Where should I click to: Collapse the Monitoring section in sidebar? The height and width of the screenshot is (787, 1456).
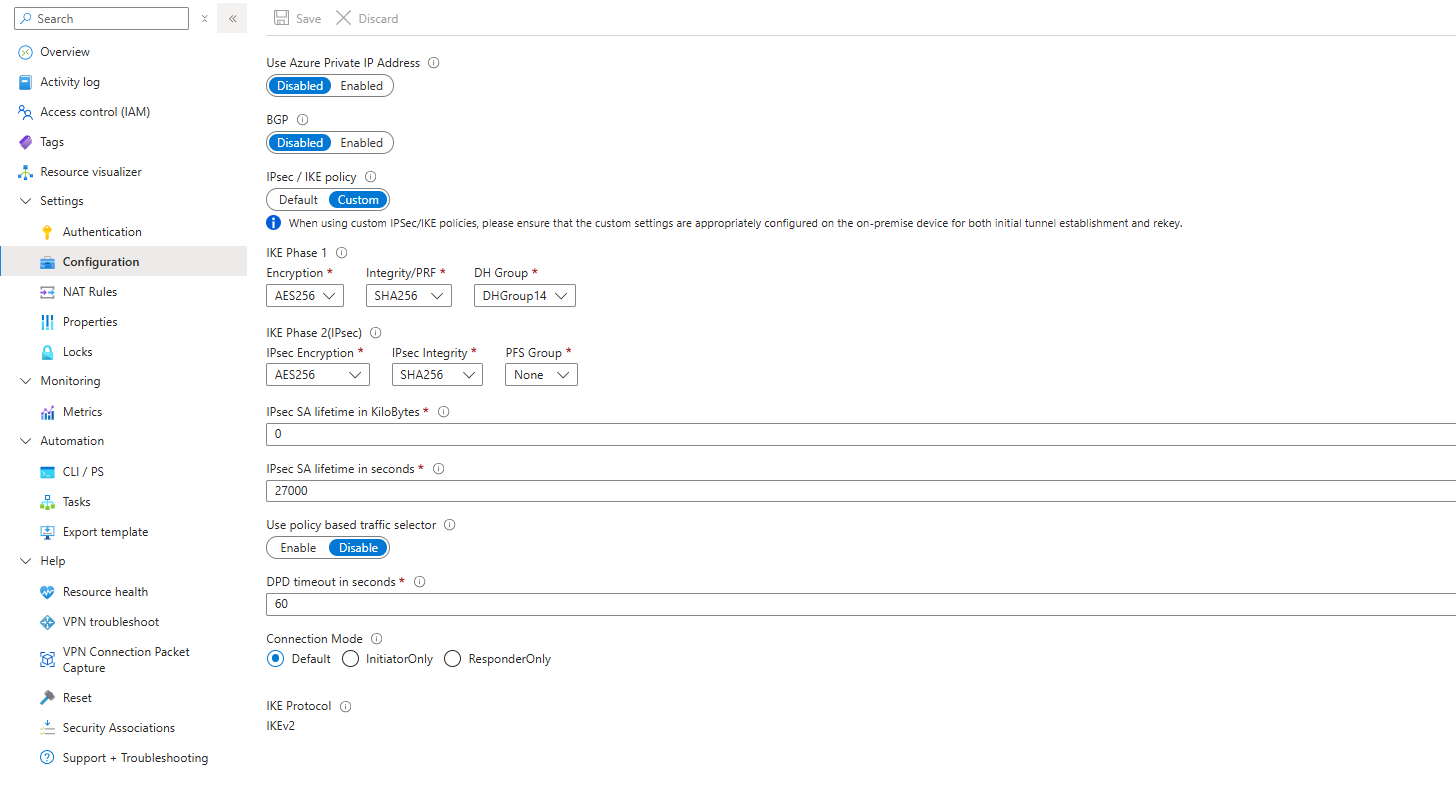click(x=26, y=381)
